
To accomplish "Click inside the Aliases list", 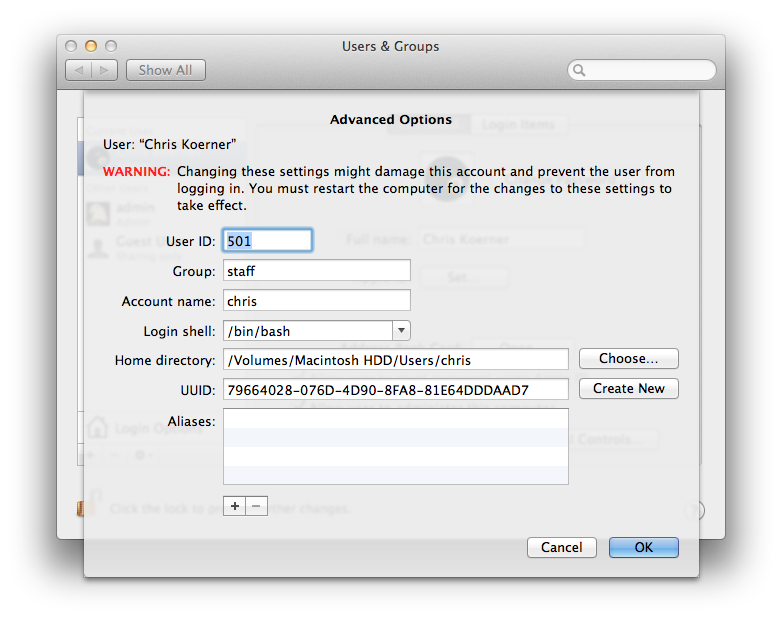I will coord(395,446).
